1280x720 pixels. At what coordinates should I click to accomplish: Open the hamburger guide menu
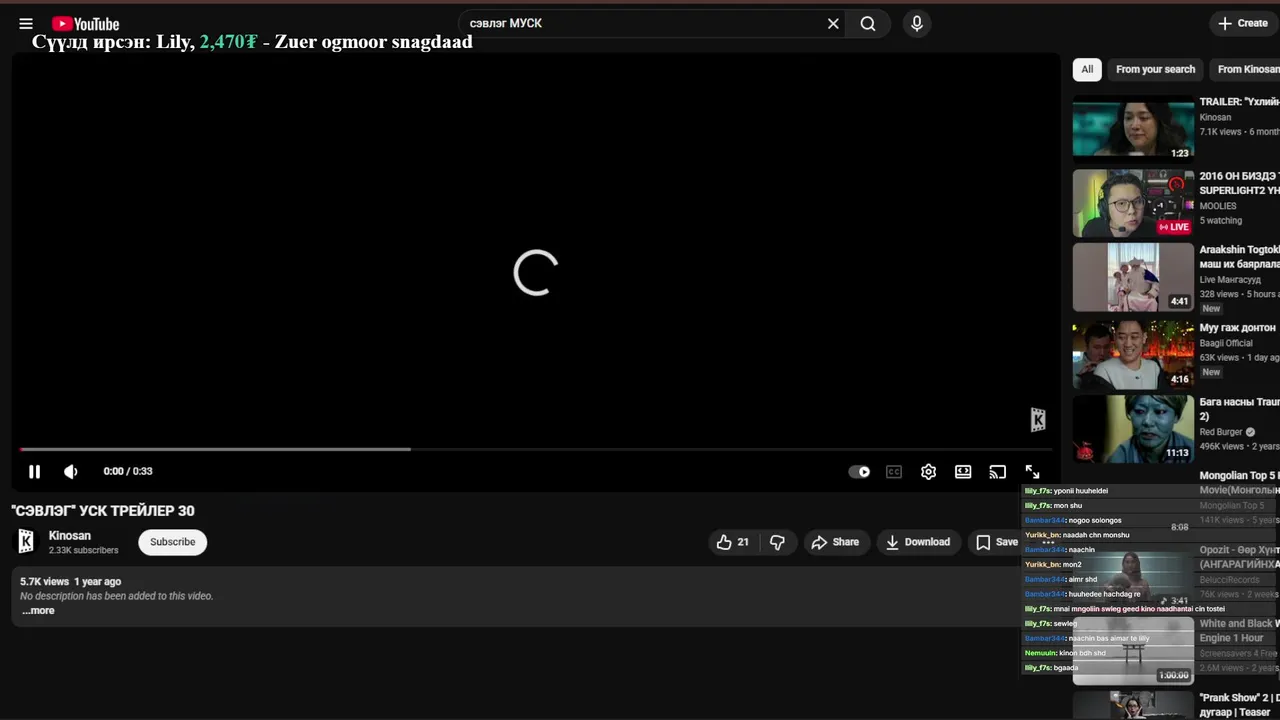26,23
